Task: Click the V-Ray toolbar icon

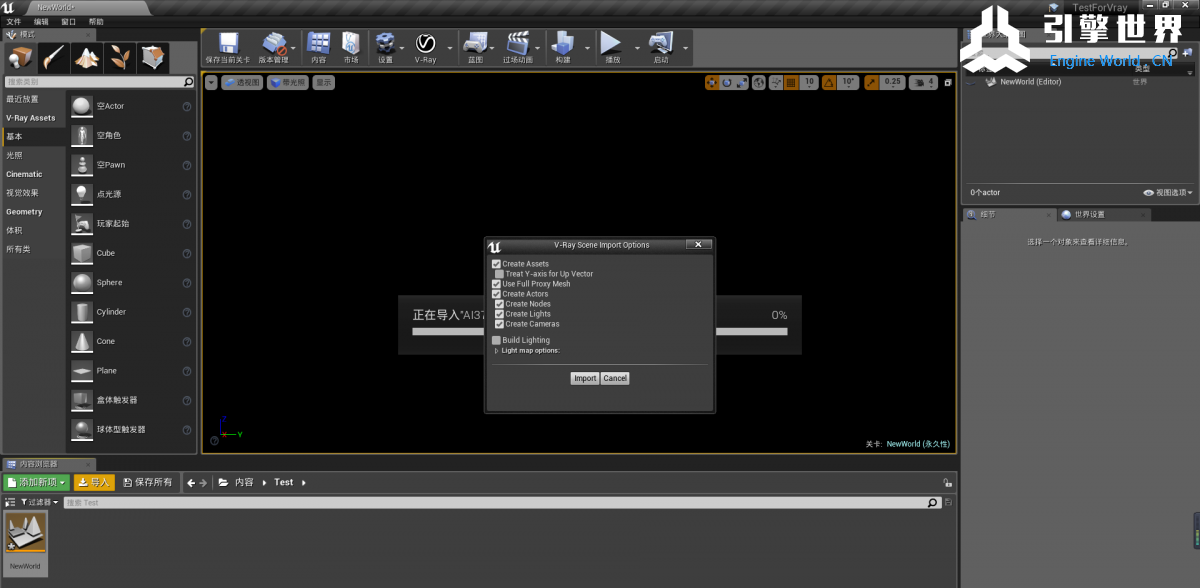Action: click(425, 43)
